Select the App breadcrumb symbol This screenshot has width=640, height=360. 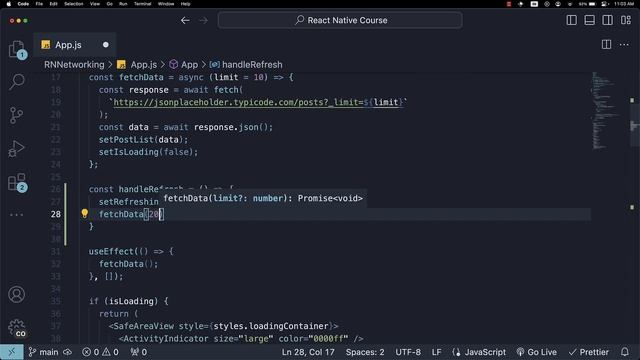click(183, 64)
